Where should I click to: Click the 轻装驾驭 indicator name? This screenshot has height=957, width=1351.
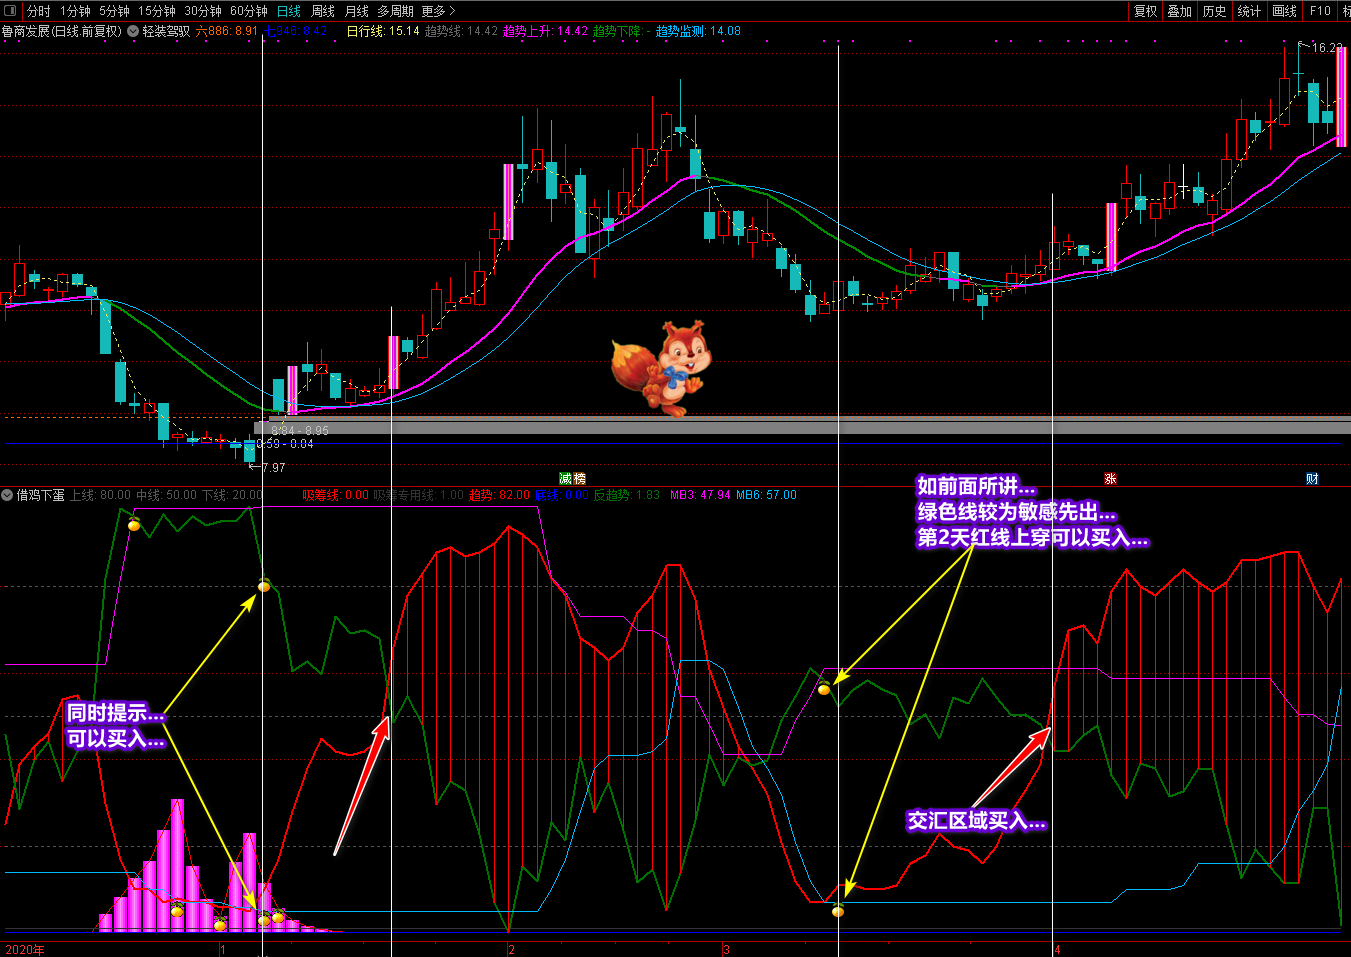click(x=166, y=31)
